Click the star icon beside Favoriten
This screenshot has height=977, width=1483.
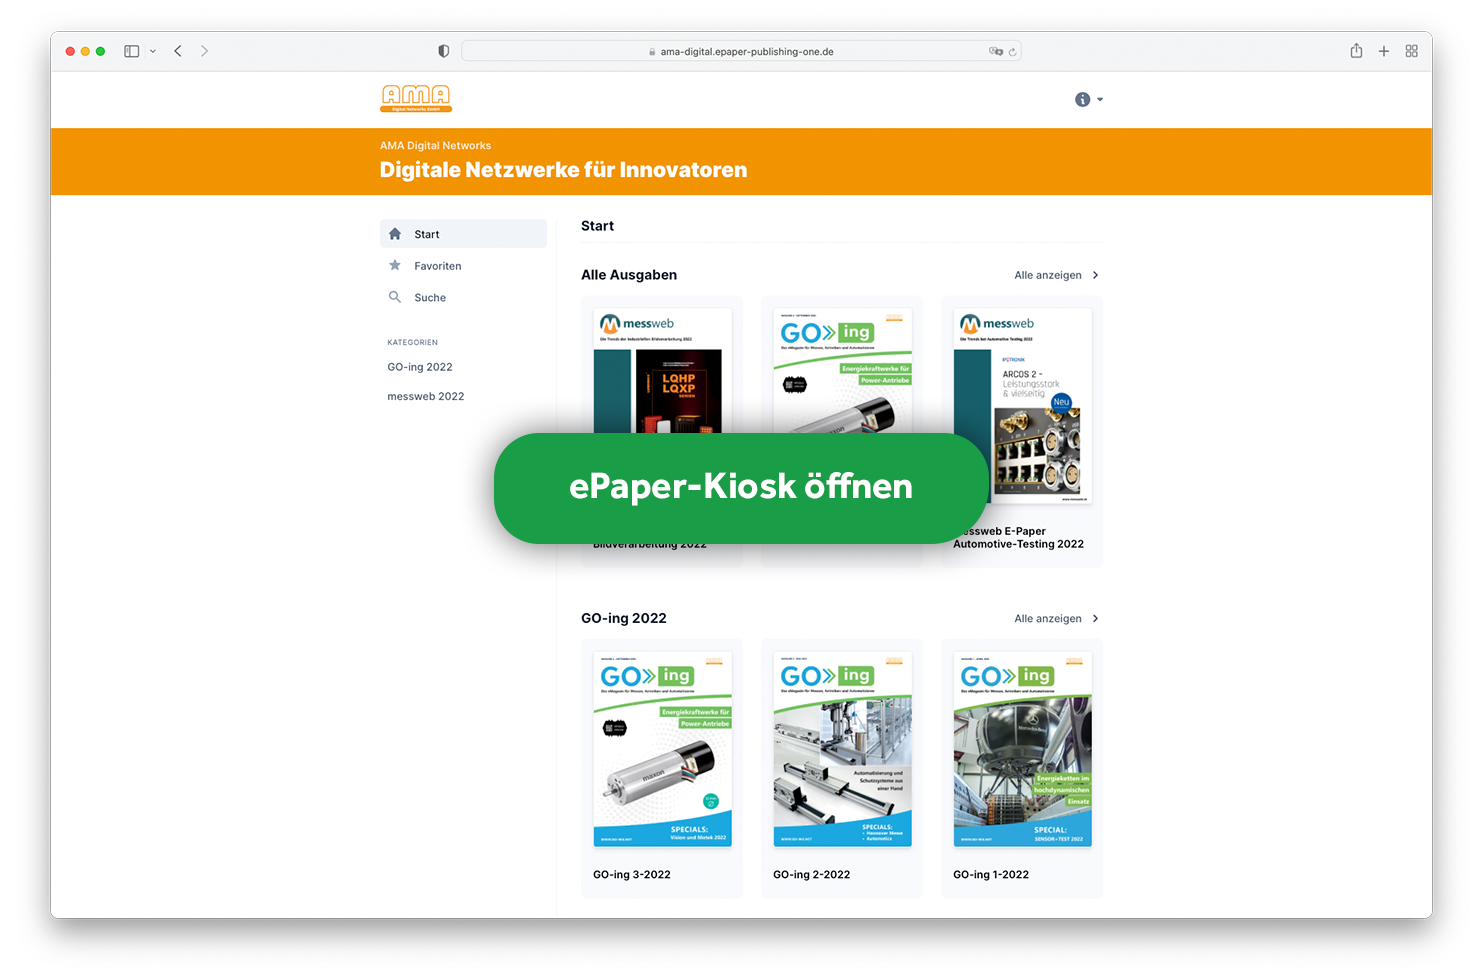click(x=395, y=265)
